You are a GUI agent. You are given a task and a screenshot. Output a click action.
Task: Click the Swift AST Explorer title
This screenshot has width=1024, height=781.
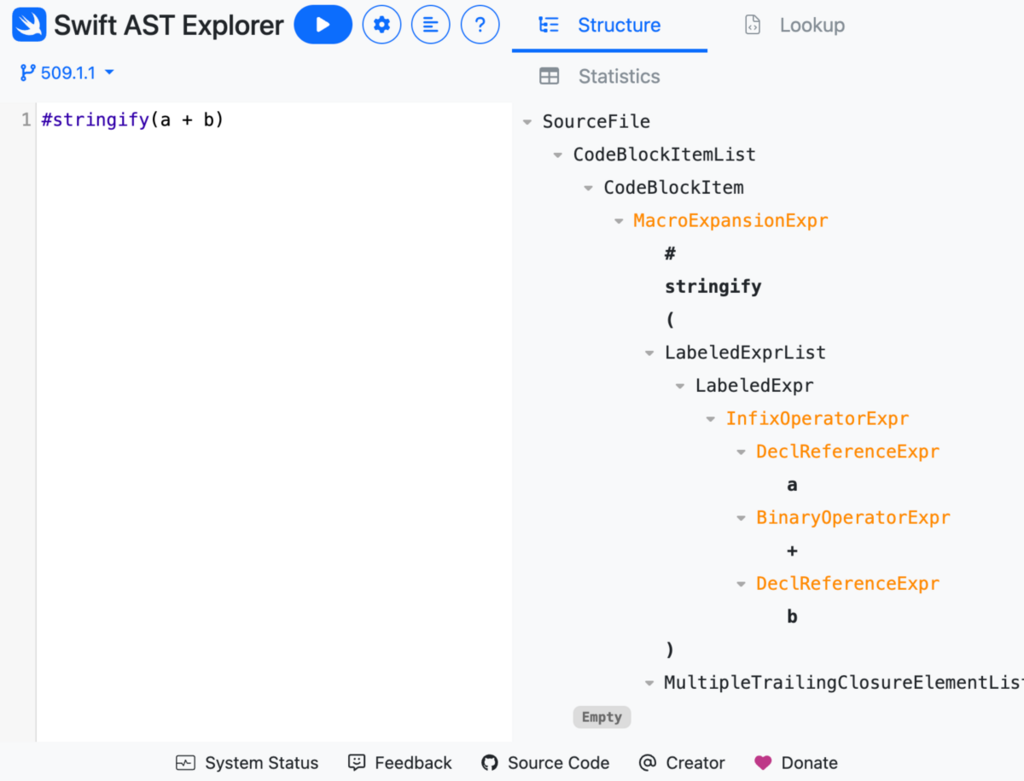tap(168, 25)
